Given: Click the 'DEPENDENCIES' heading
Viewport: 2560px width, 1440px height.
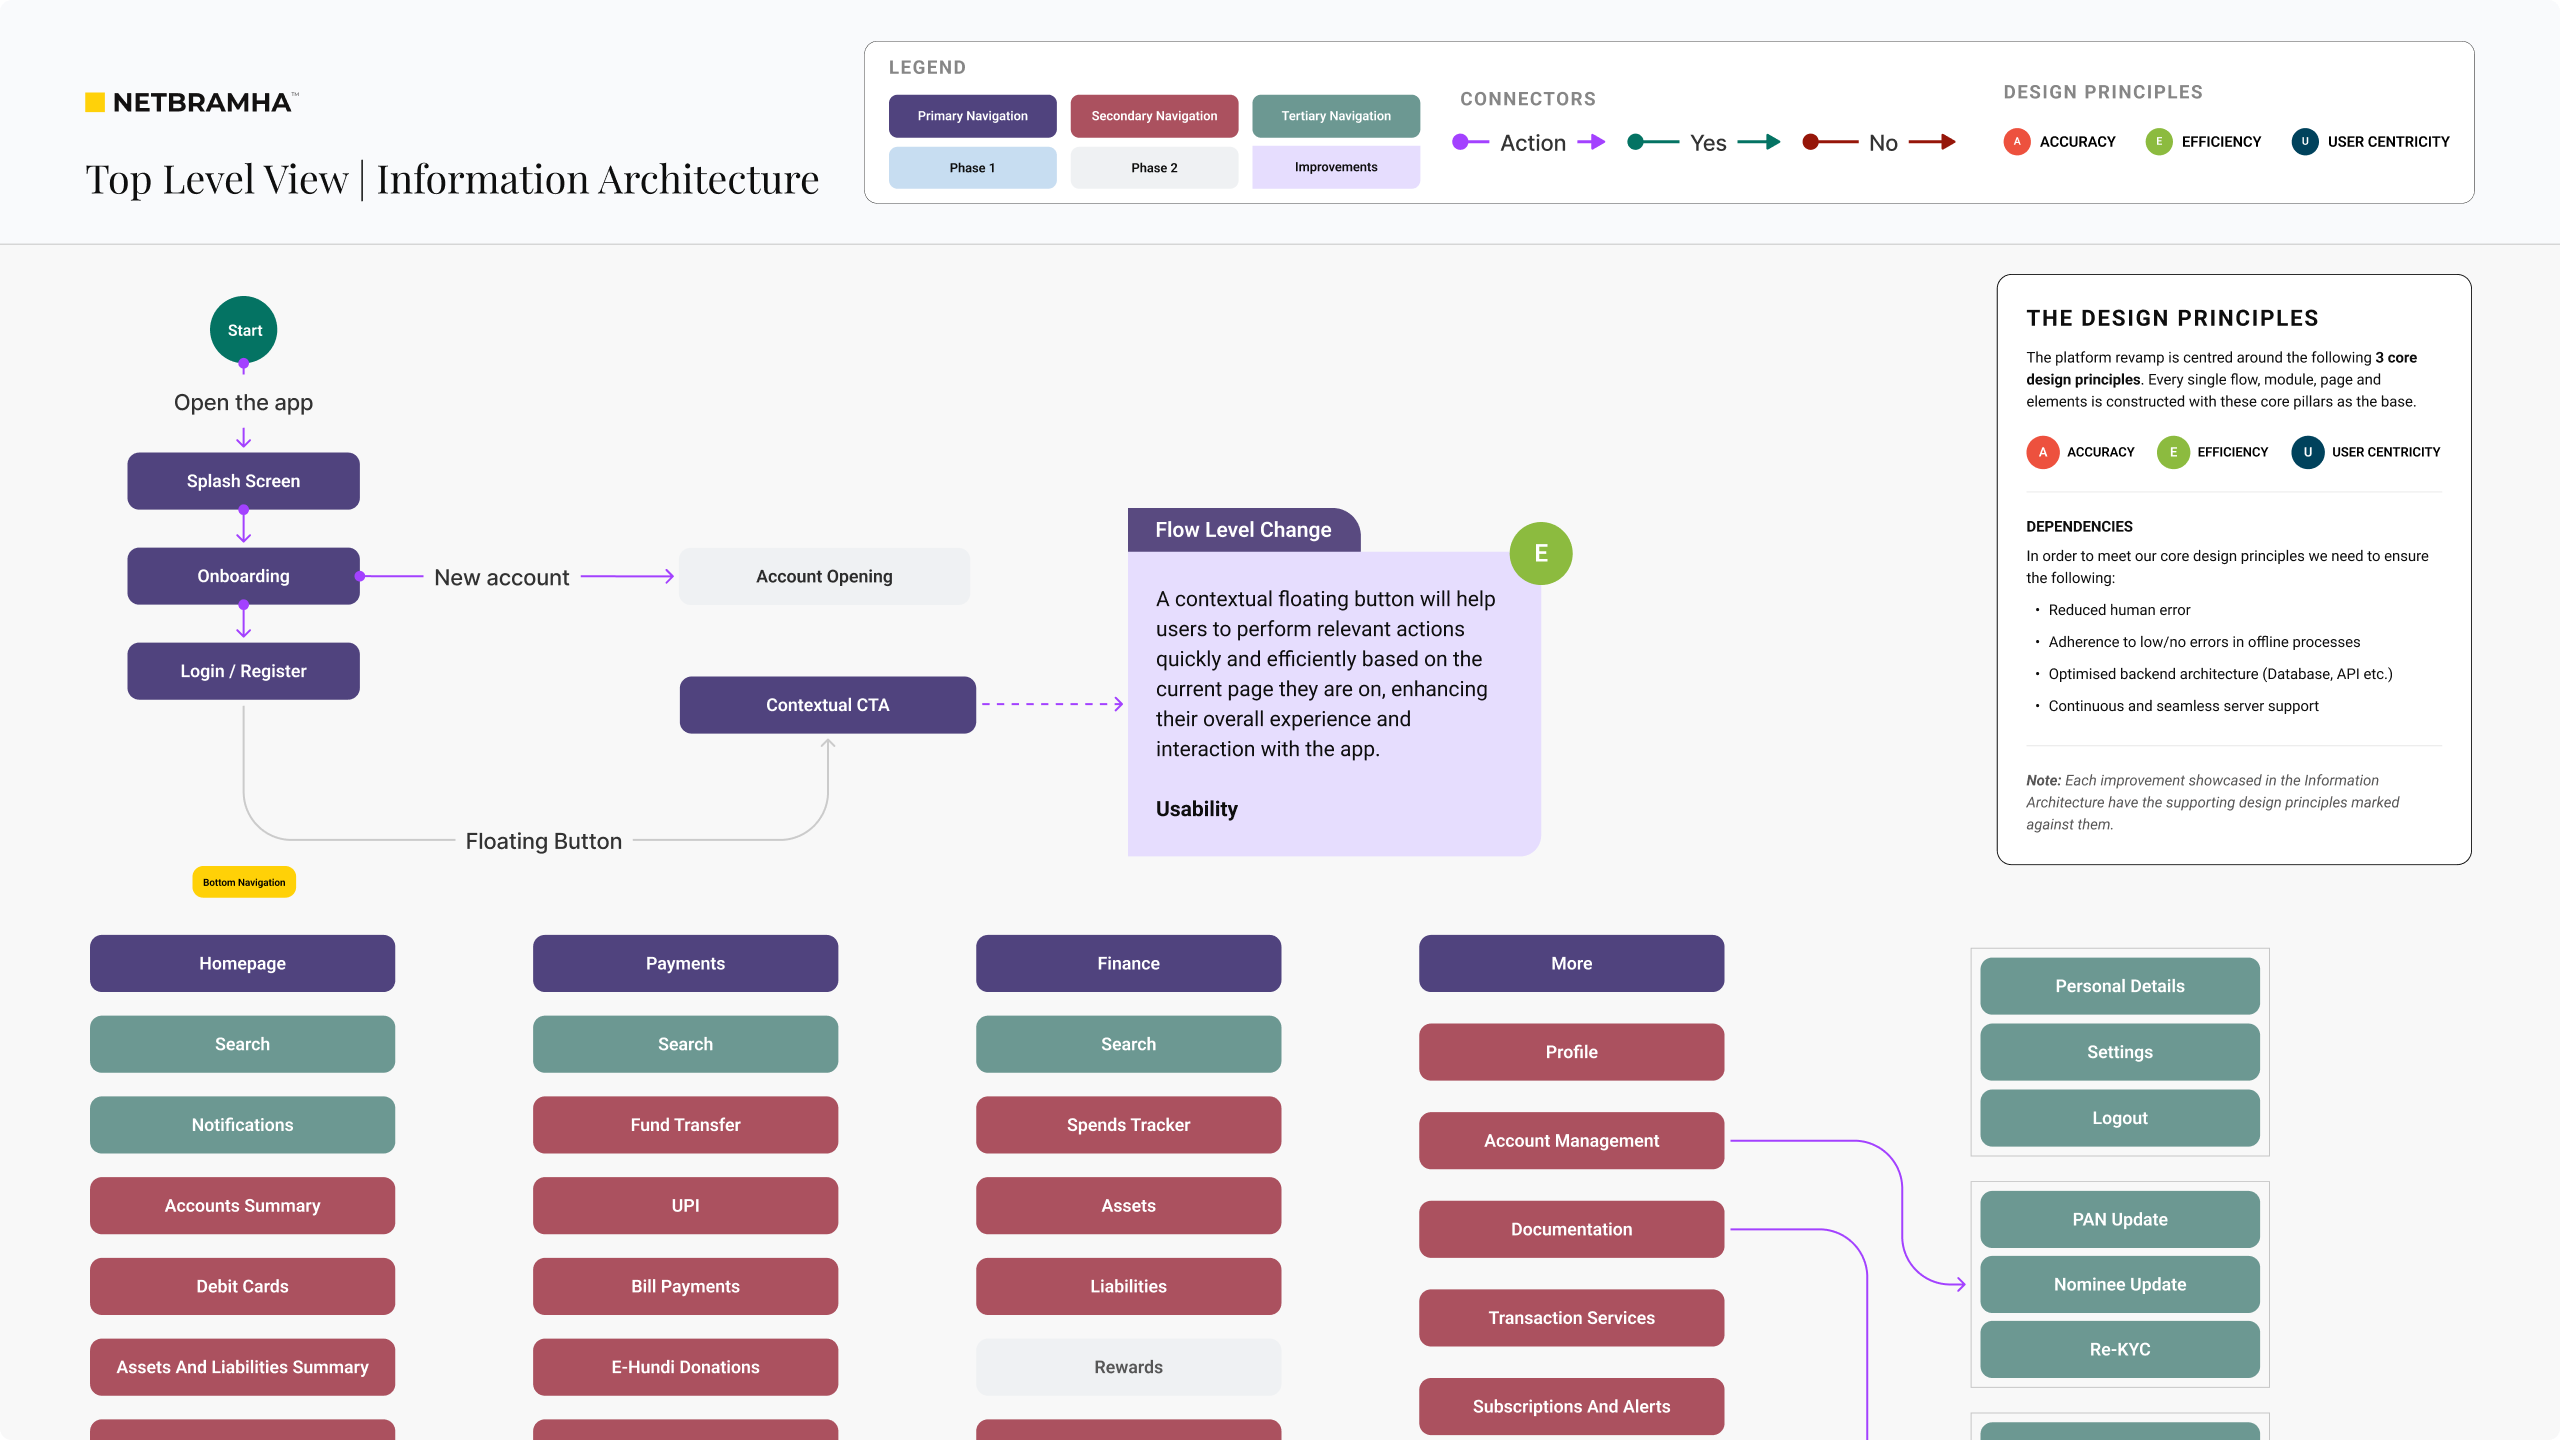Looking at the screenshot, I should tap(2079, 526).
